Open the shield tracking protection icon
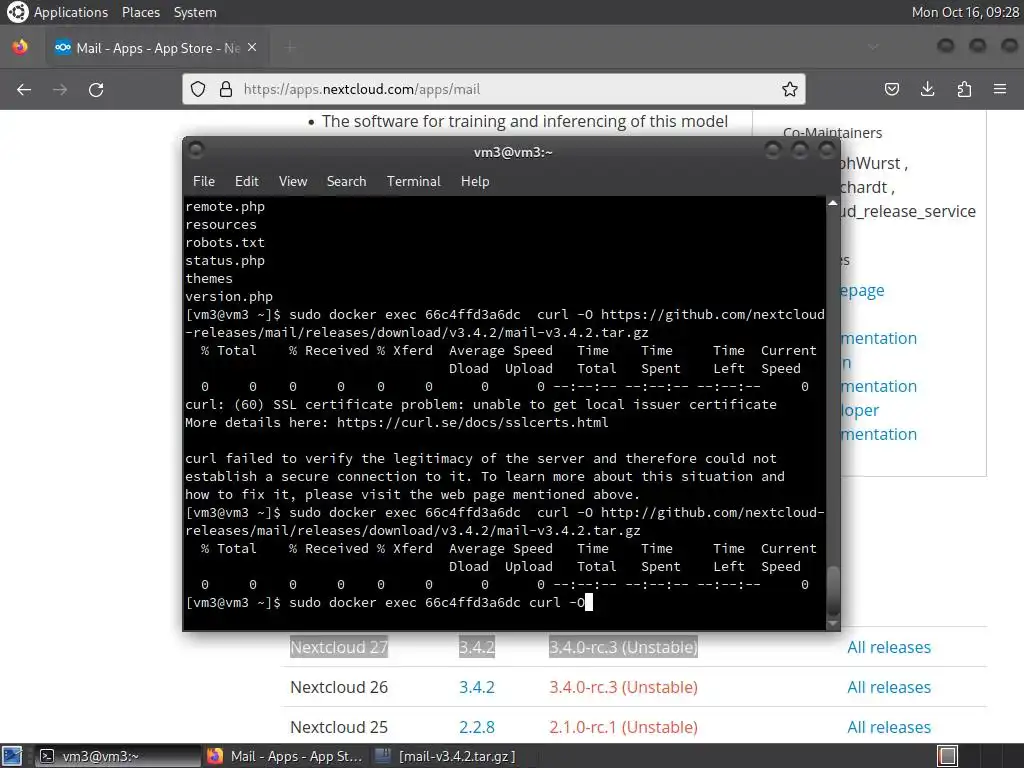1024x768 pixels. point(198,89)
